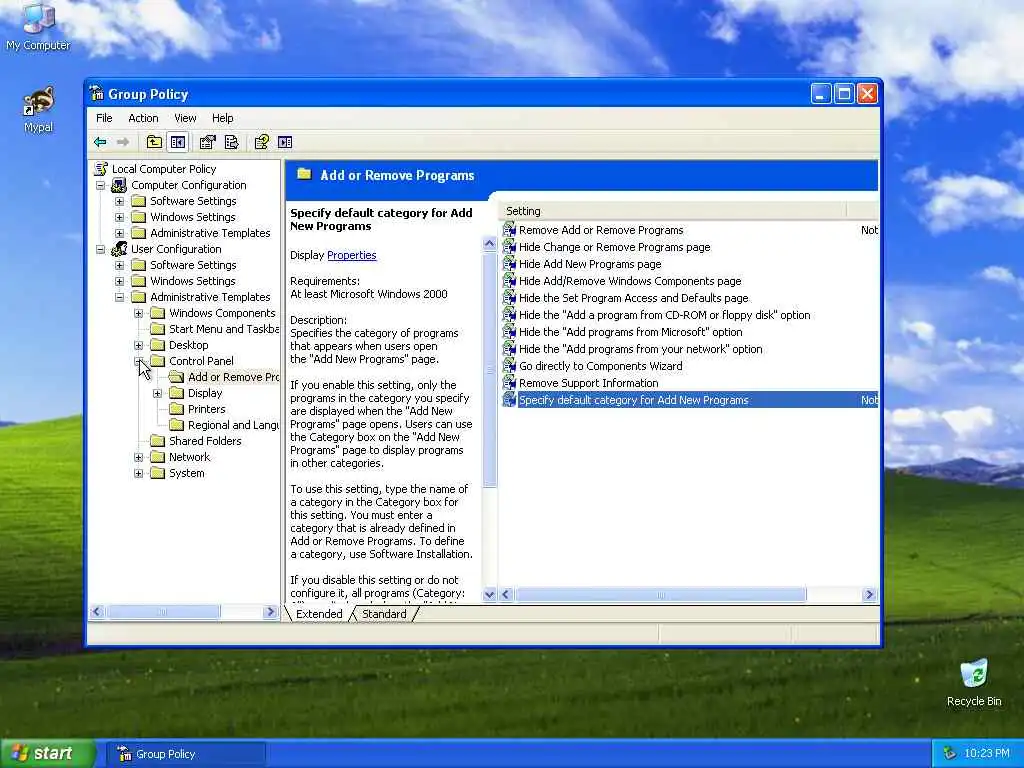Click the greyed Forward arrow toolbar icon
The height and width of the screenshot is (768, 1024).
(x=123, y=142)
